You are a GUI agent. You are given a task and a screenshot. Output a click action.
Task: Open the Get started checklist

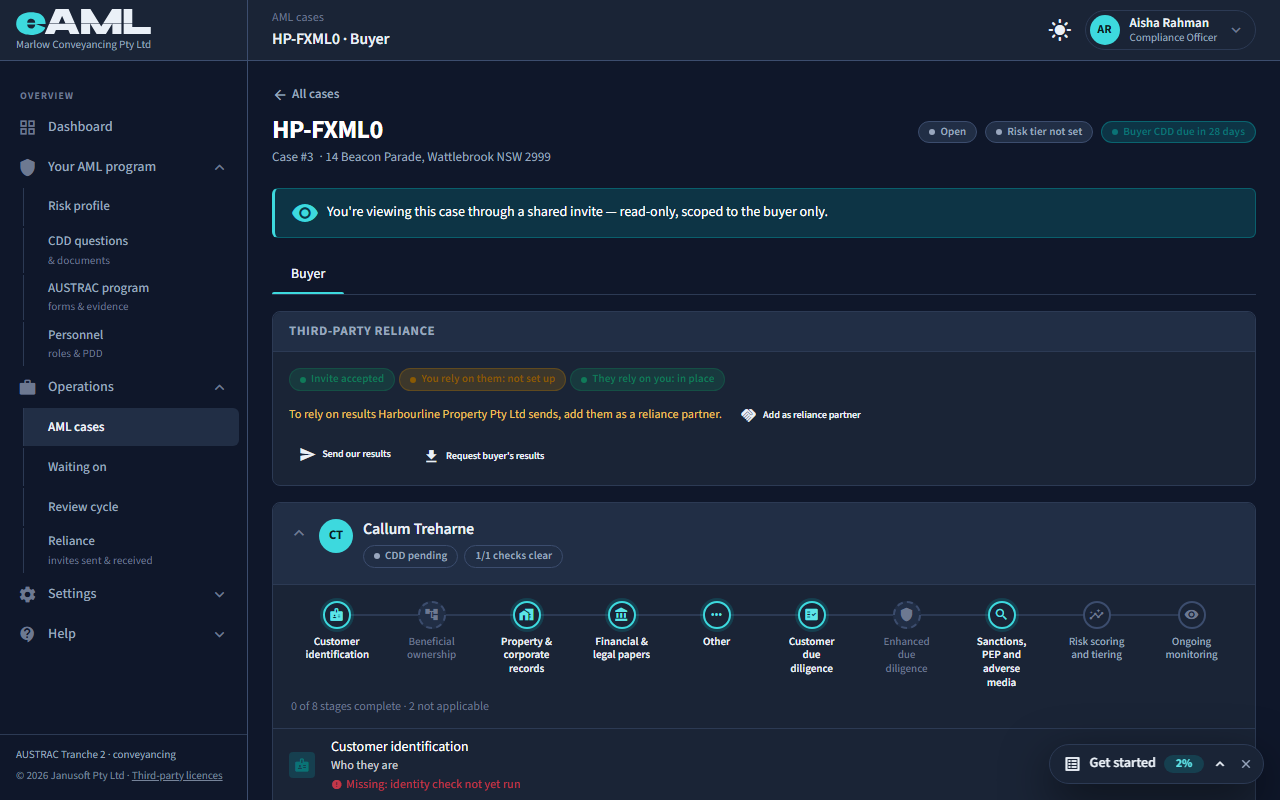click(1122, 763)
